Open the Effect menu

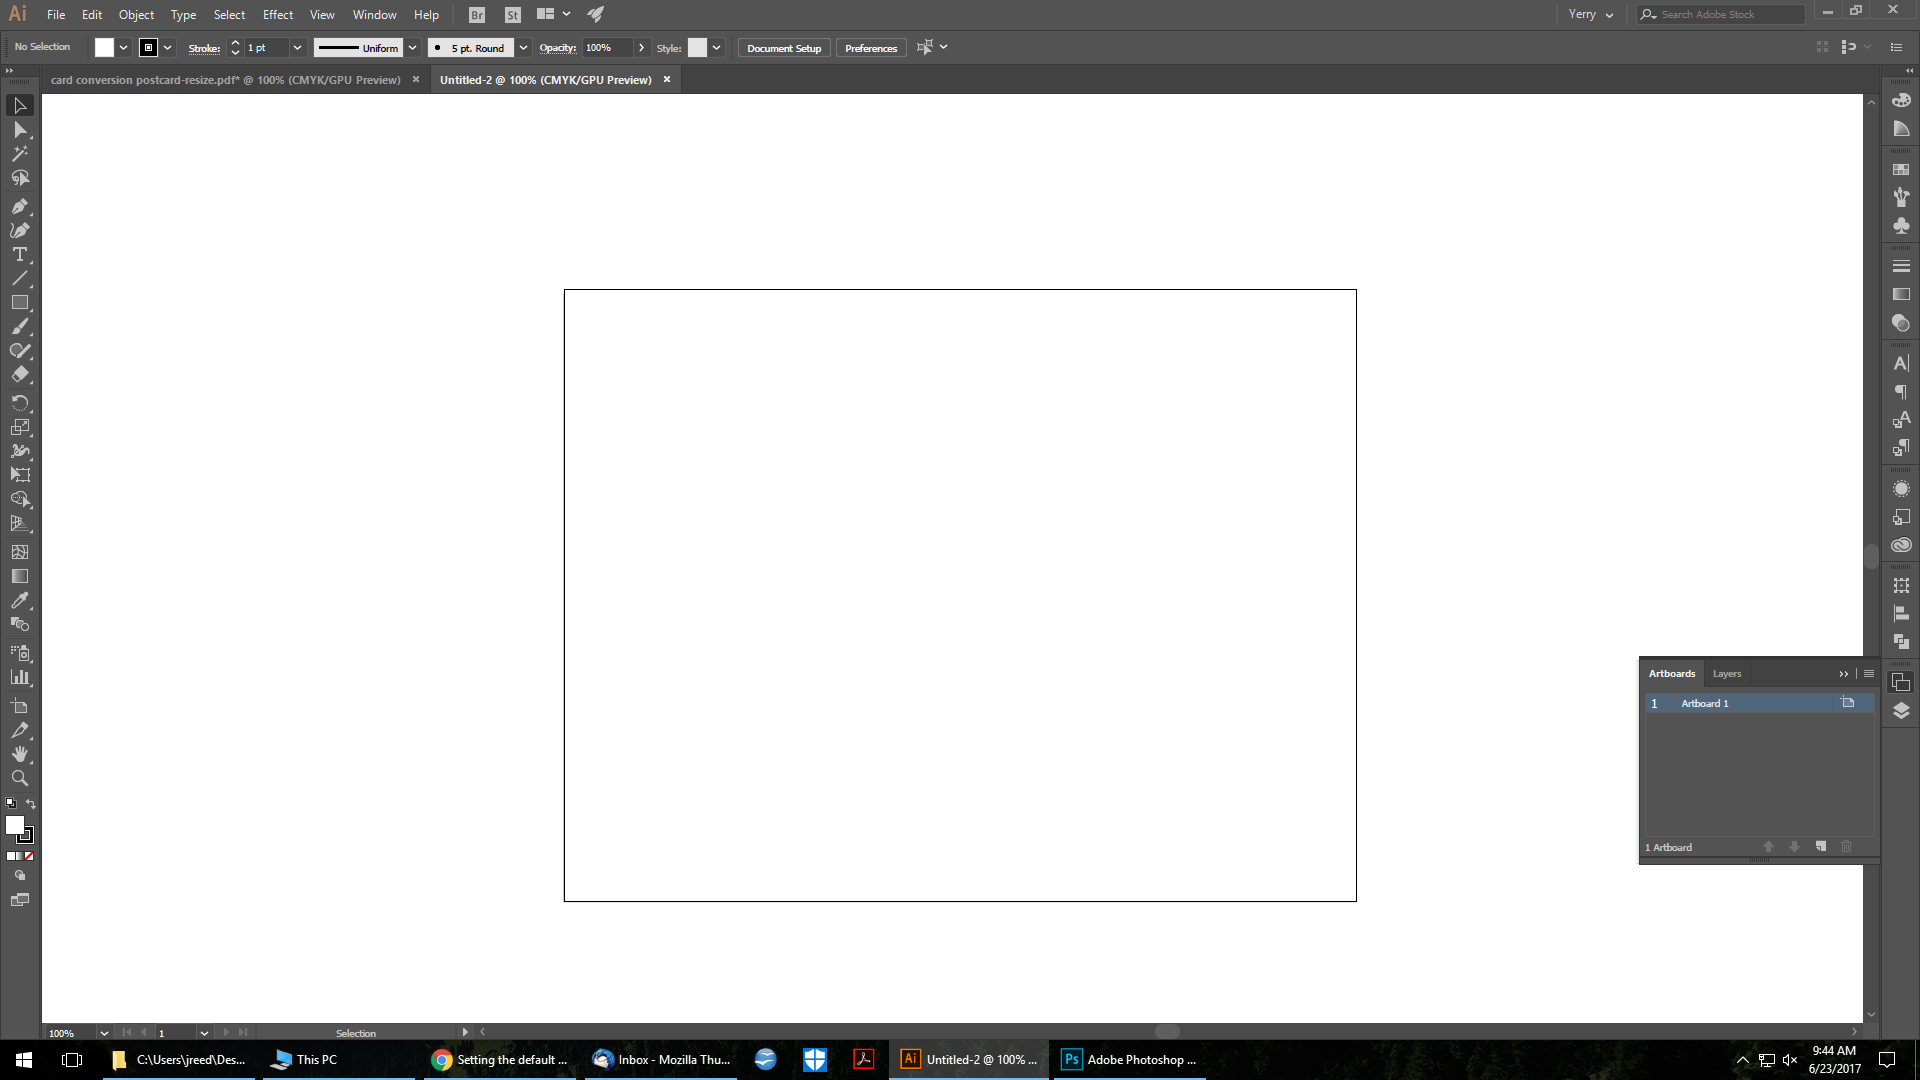(277, 13)
